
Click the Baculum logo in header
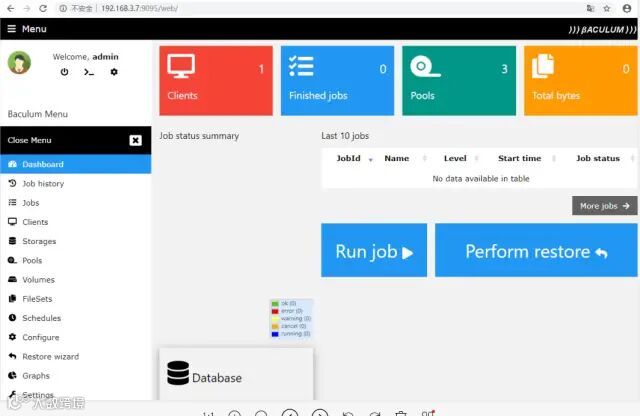[602, 29]
